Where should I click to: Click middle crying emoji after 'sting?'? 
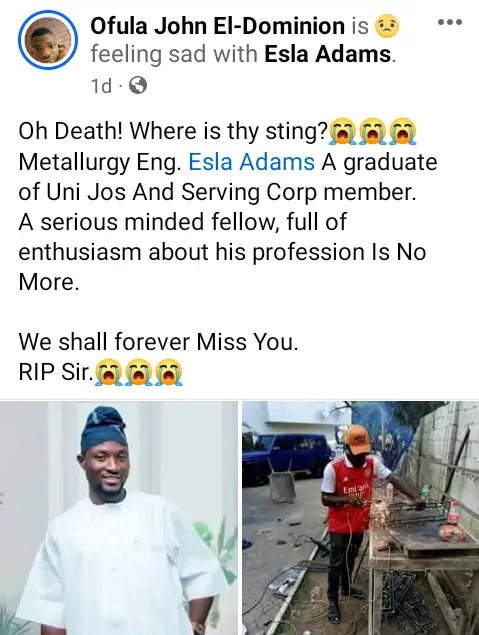[373, 133]
